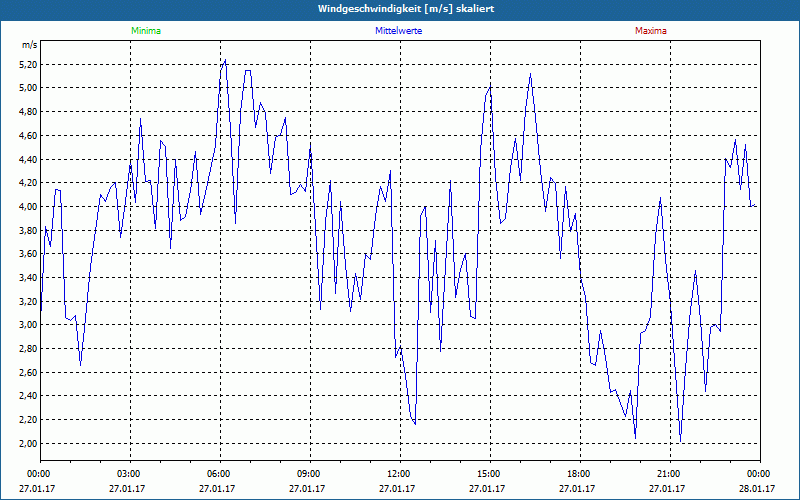The width and height of the screenshot is (800, 500).
Task: Click the m/s unit label on the y-axis
Action: coord(30,45)
